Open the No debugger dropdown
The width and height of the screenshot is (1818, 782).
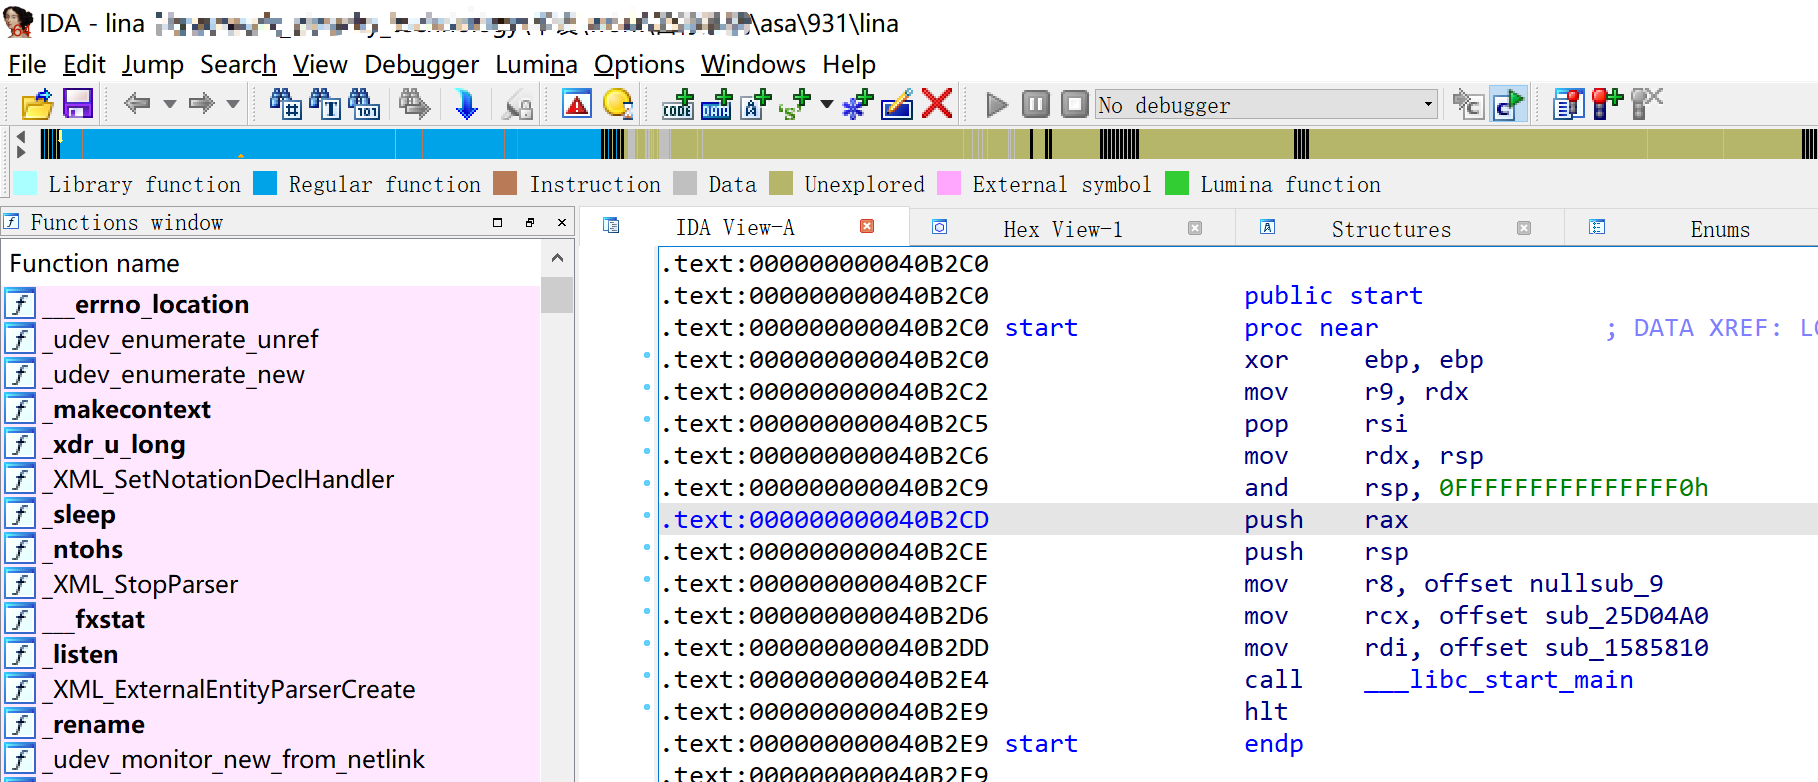1427,104
